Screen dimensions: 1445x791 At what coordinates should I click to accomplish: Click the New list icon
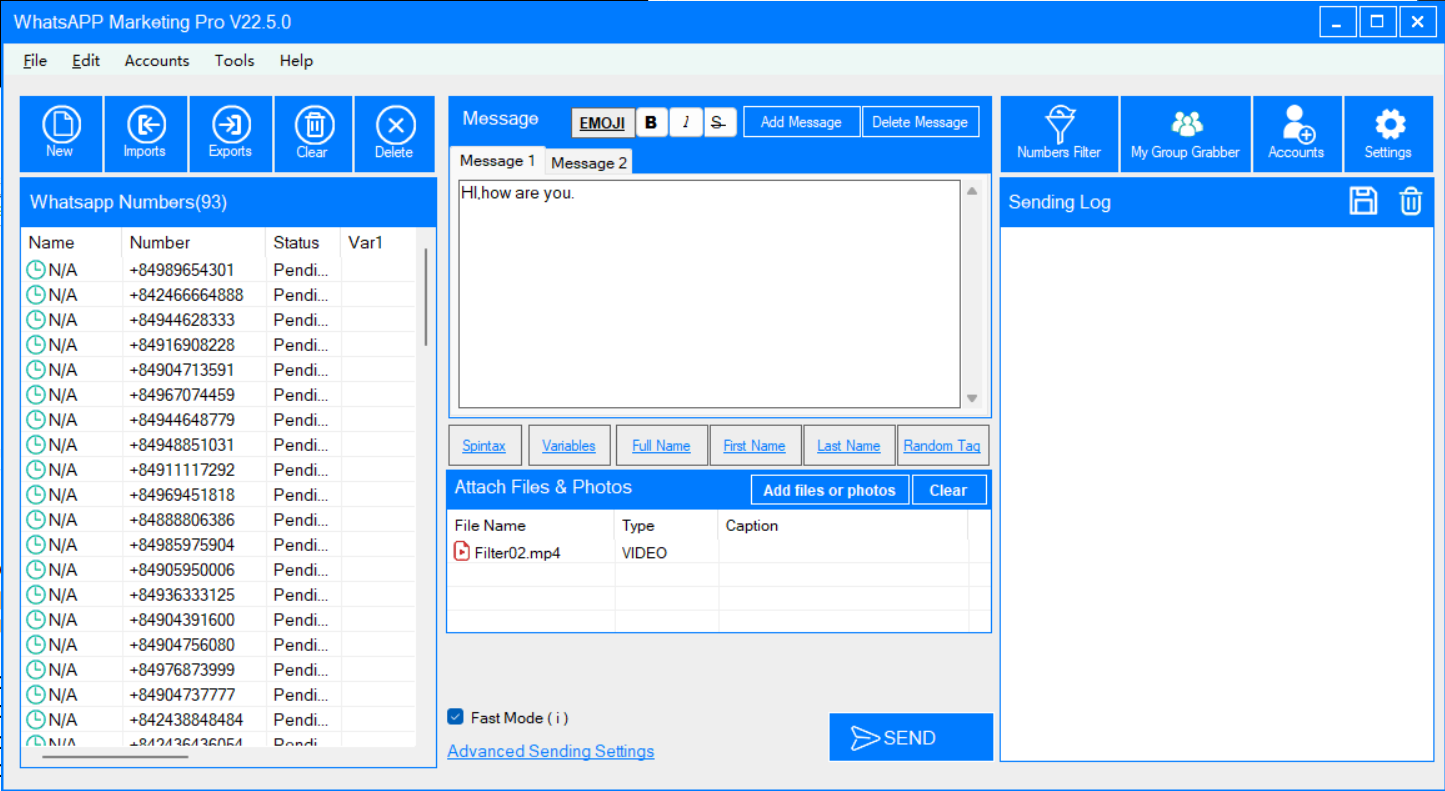click(x=61, y=133)
